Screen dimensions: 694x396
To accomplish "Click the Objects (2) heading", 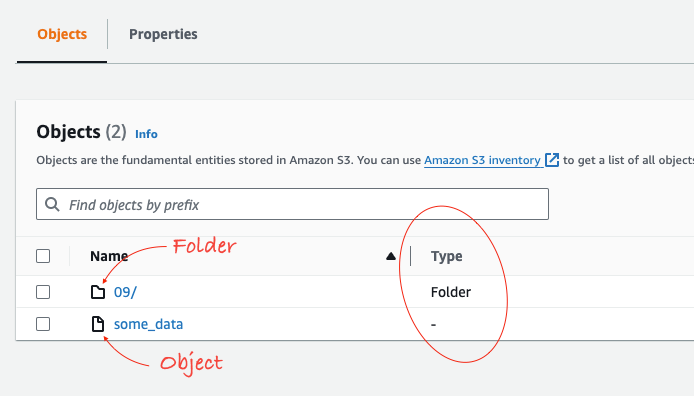I will [81, 132].
